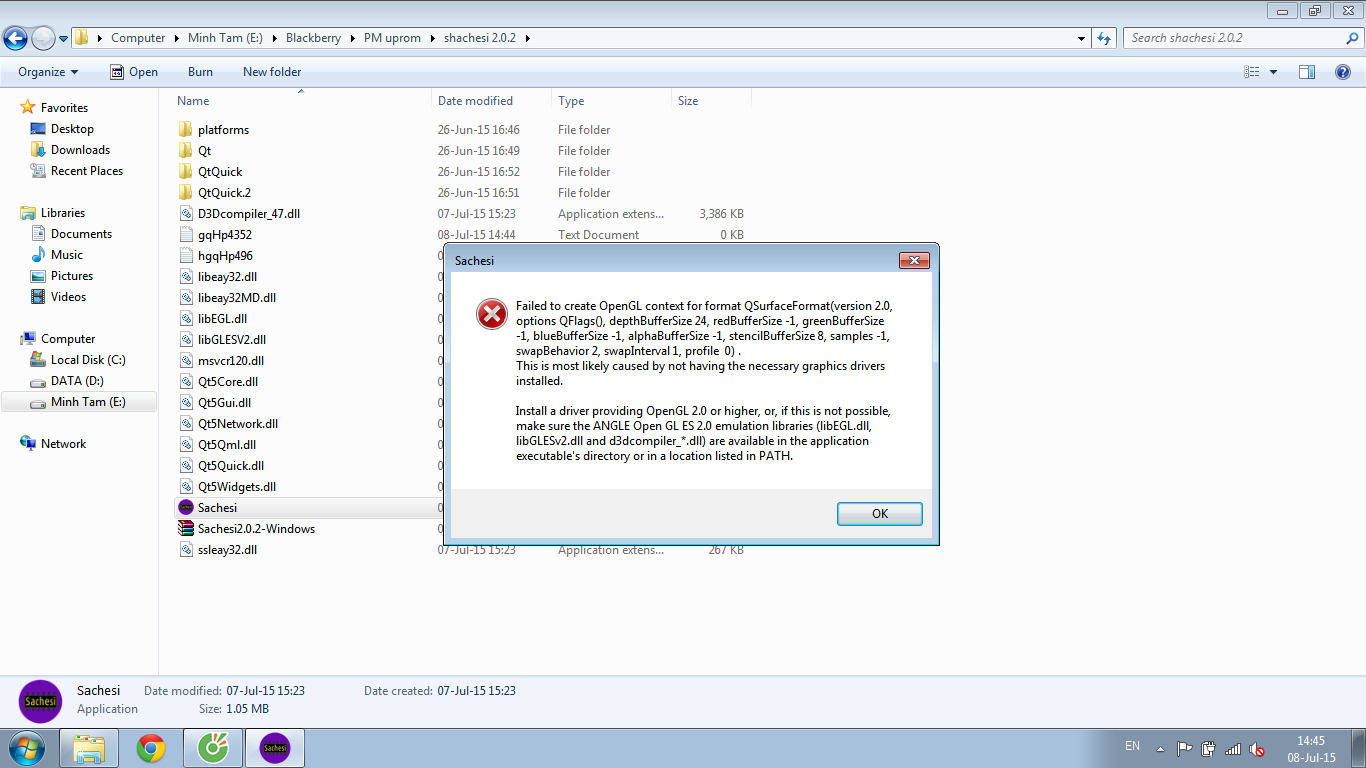Image resolution: width=1366 pixels, height=768 pixels.
Task: Click OK in the Sachesi error dialog
Action: click(879, 513)
